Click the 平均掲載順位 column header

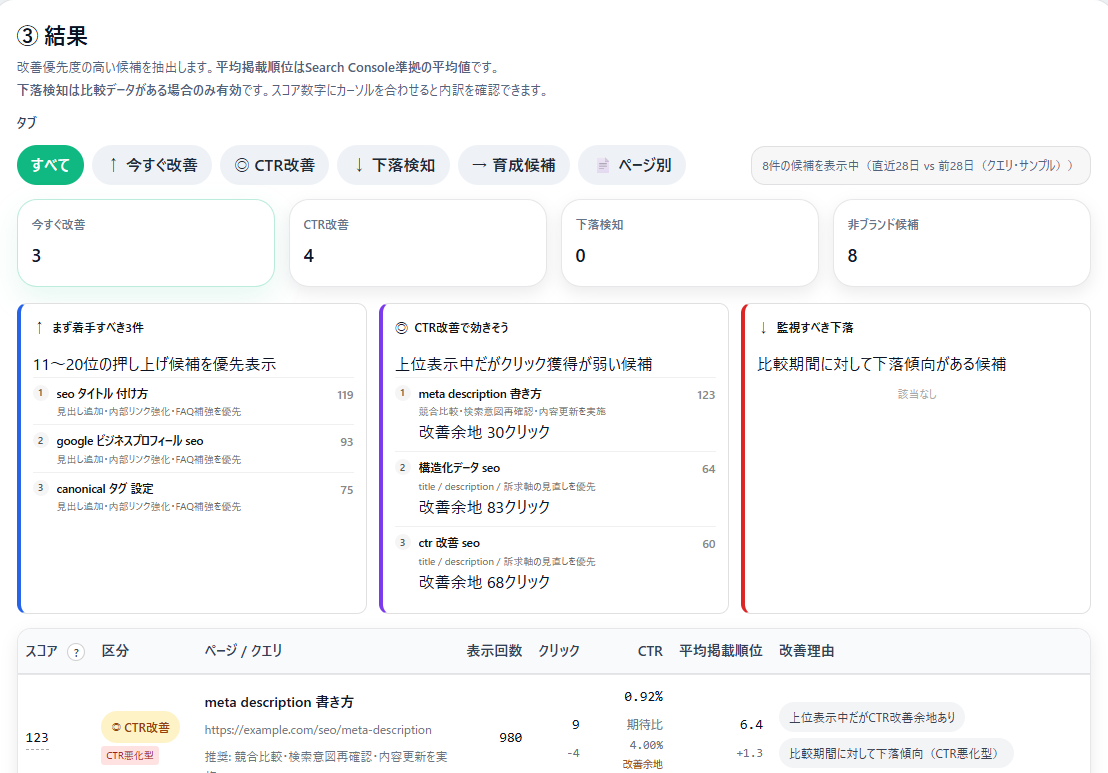pyautogui.click(x=721, y=651)
